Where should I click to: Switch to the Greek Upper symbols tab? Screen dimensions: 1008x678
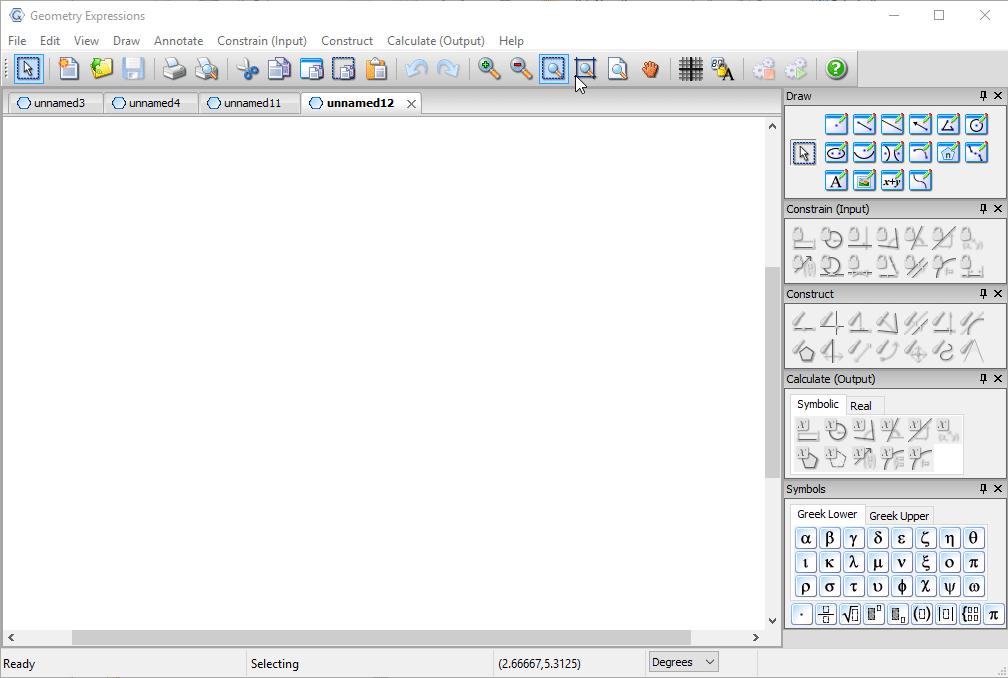pyautogui.click(x=899, y=515)
